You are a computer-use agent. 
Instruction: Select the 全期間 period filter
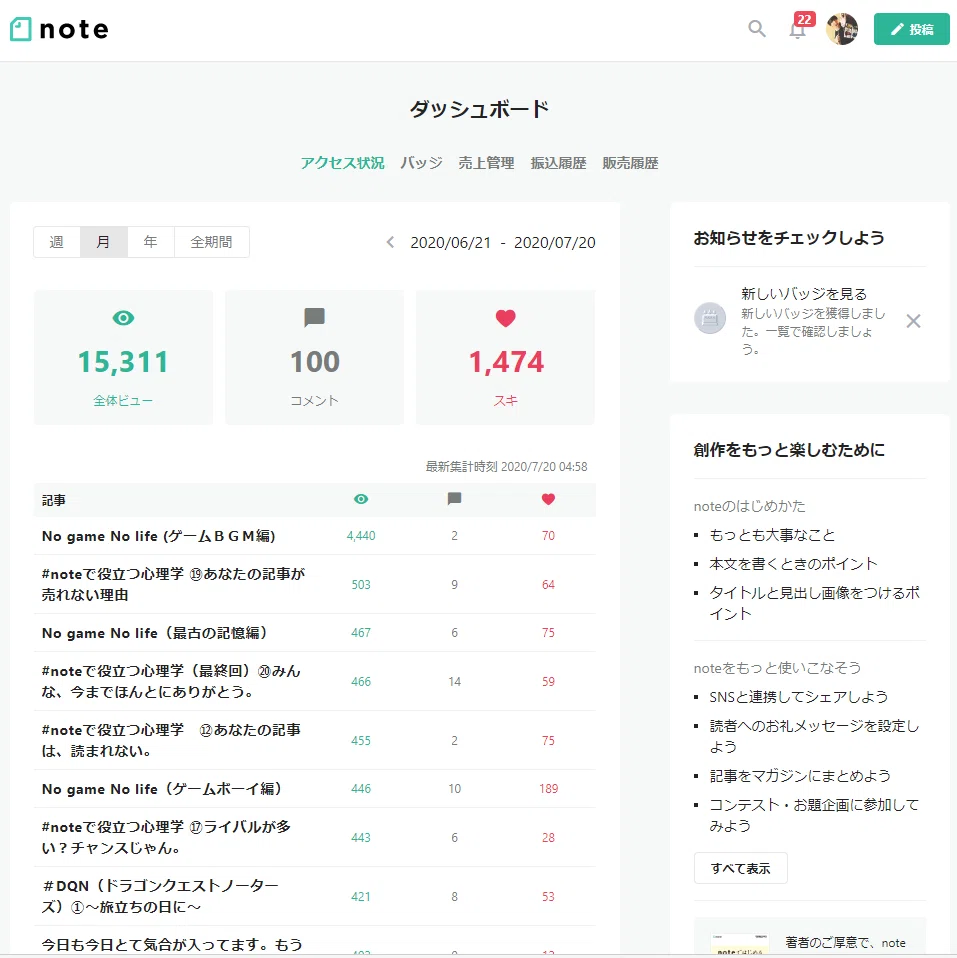click(x=211, y=242)
